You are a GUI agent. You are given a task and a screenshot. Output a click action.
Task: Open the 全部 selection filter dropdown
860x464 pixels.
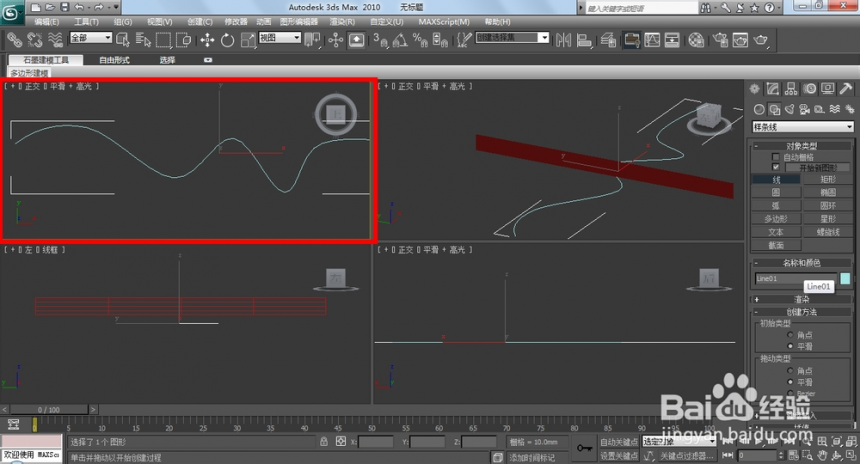pyautogui.click(x=90, y=37)
